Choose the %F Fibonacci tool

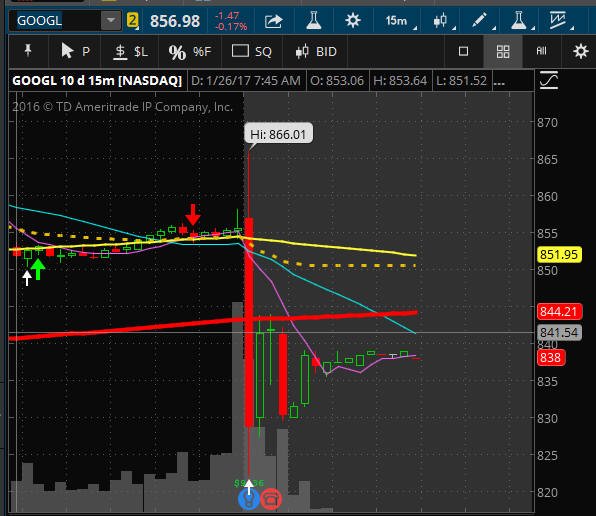190,52
